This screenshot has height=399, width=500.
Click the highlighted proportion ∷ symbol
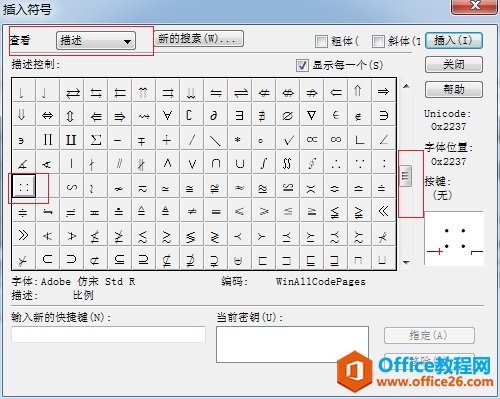pyautogui.click(x=24, y=186)
